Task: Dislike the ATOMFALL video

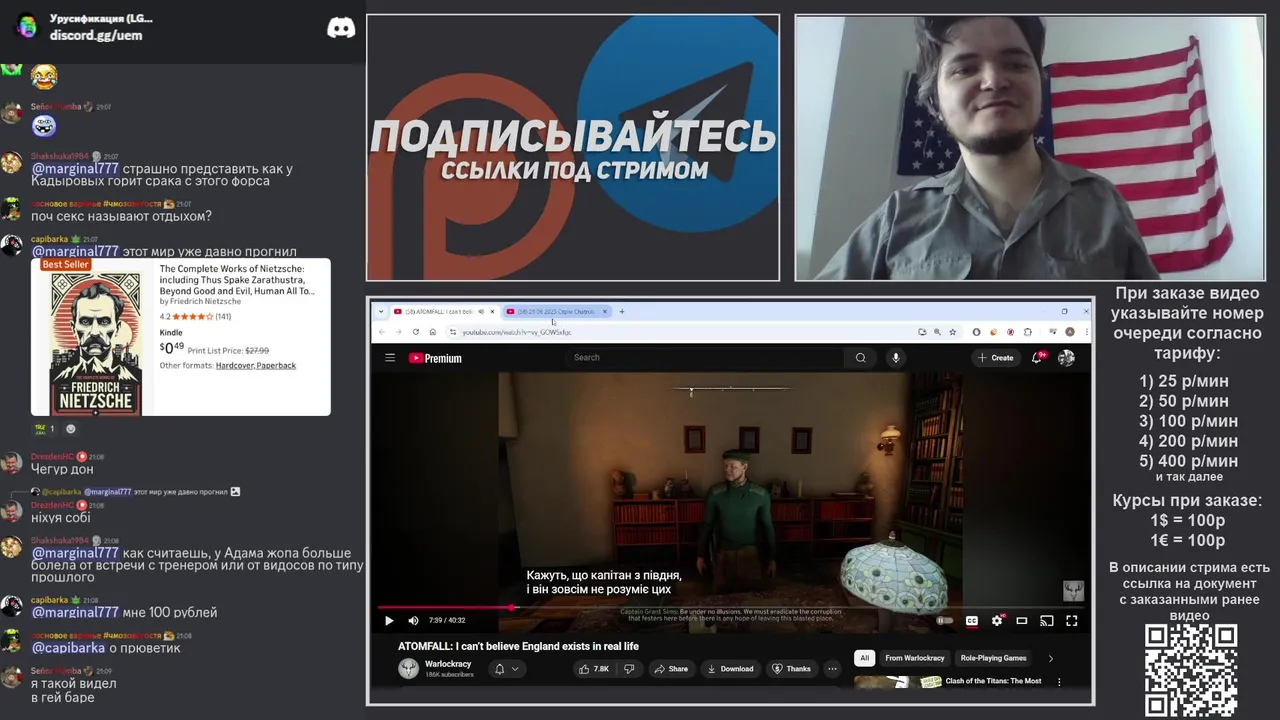Action: pyautogui.click(x=629, y=668)
